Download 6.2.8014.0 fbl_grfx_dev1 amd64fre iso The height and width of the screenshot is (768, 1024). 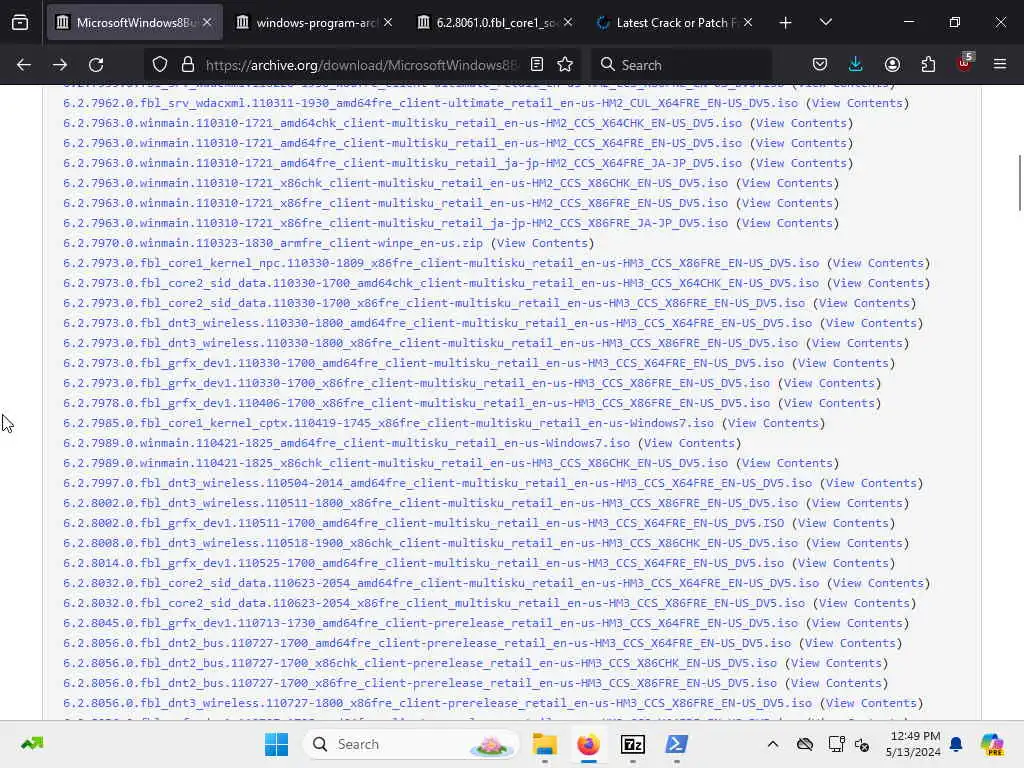[423, 563]
